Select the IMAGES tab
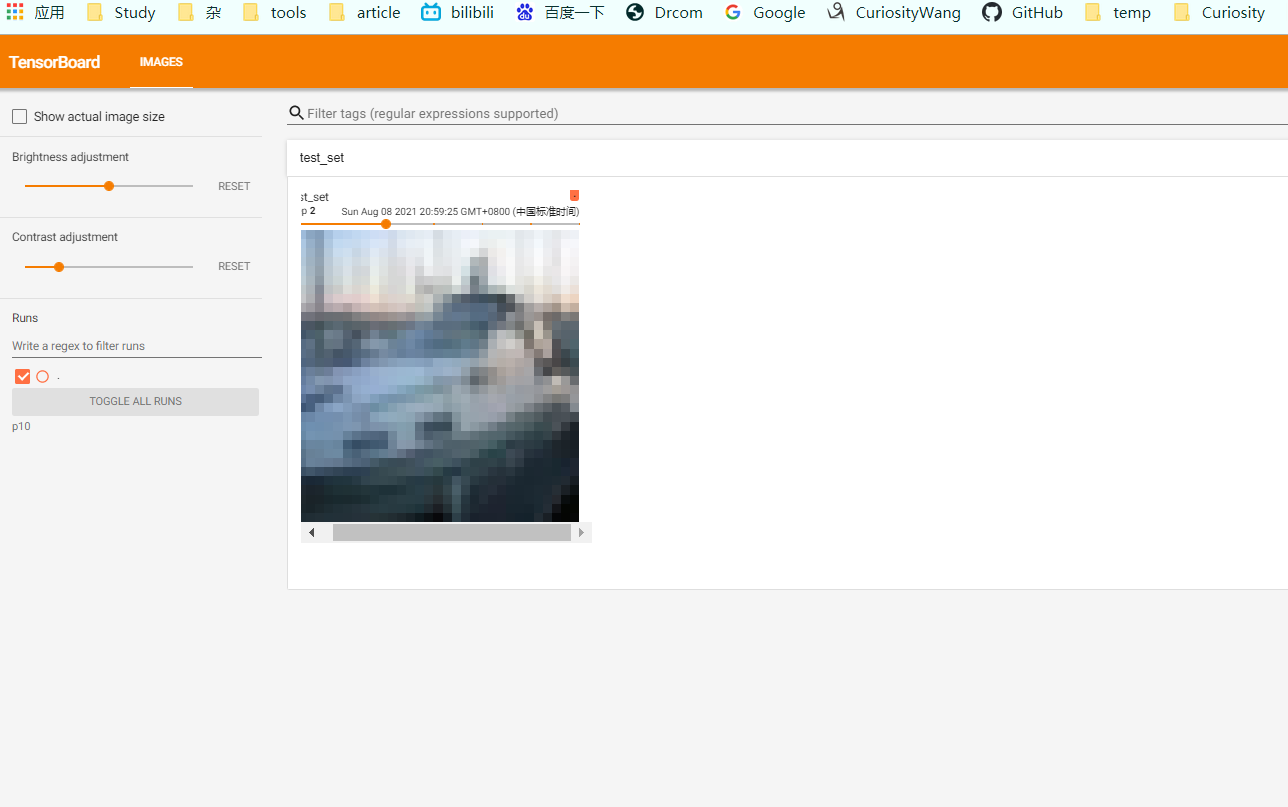Image resolution: width=1288 pixels, height=807 pixels. pyautogui.click(x=161, y=61)
